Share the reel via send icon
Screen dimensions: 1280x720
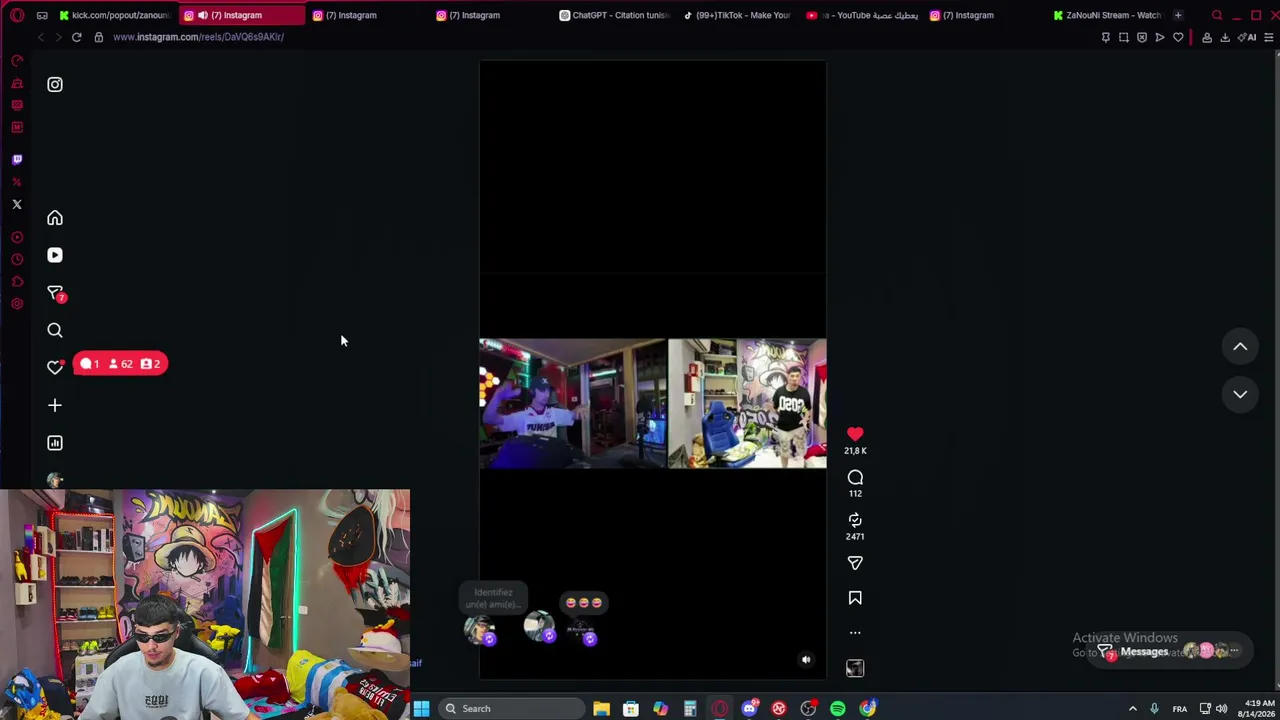point(855,563)
